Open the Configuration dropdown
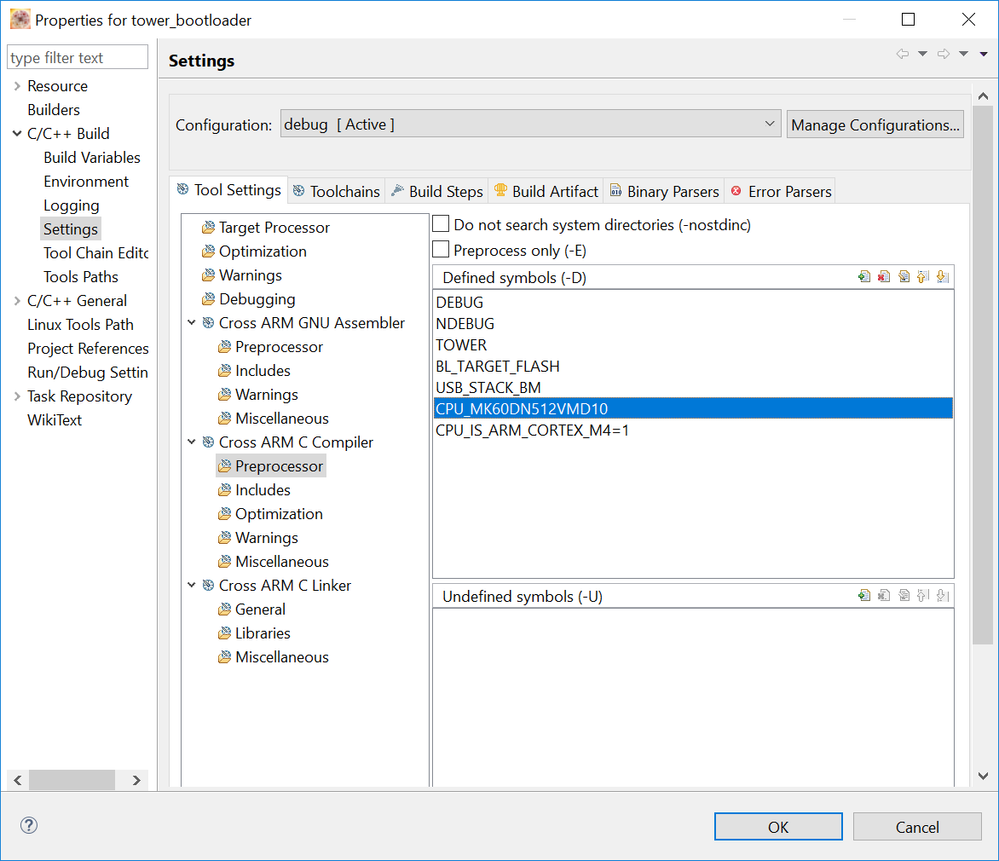 [x=530, y=124]
